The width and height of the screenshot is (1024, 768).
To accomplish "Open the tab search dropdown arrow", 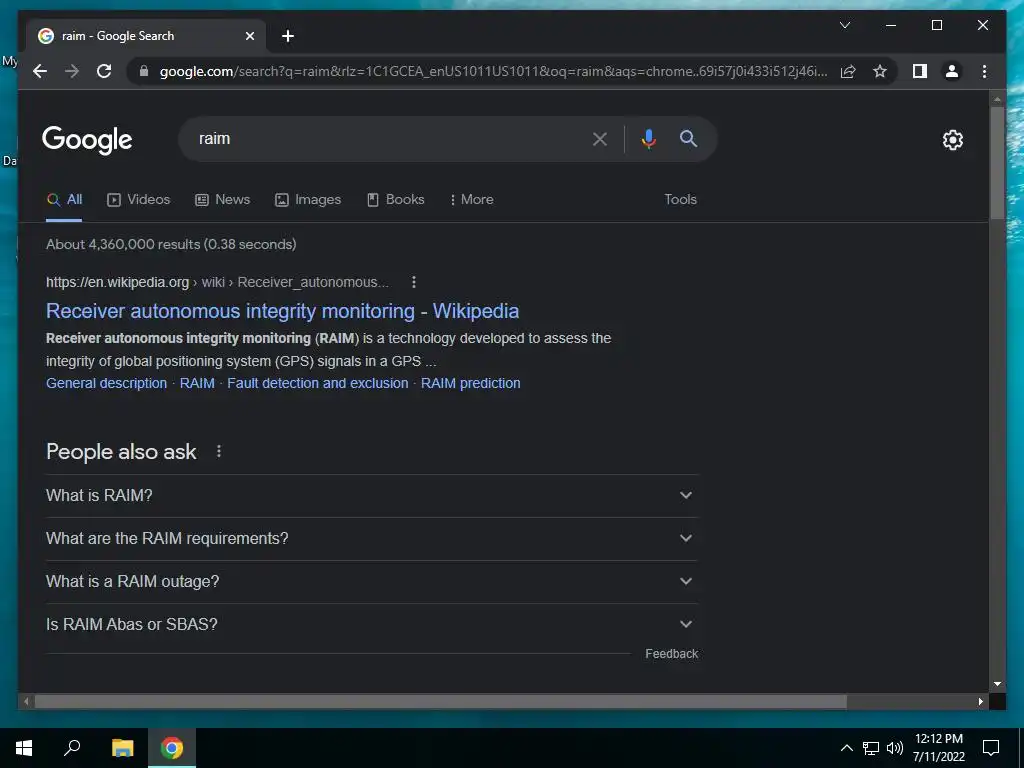I will 844,25.
